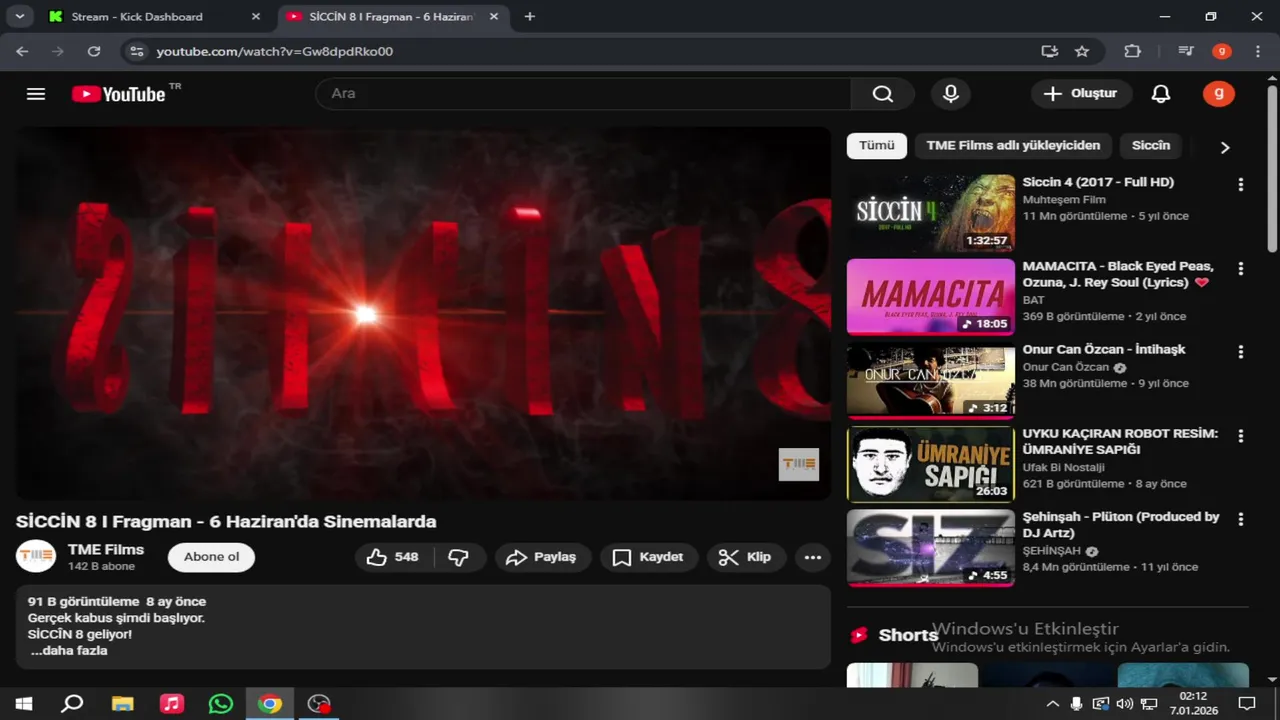
Task: Go back in browser history
Action: [22, 51]
